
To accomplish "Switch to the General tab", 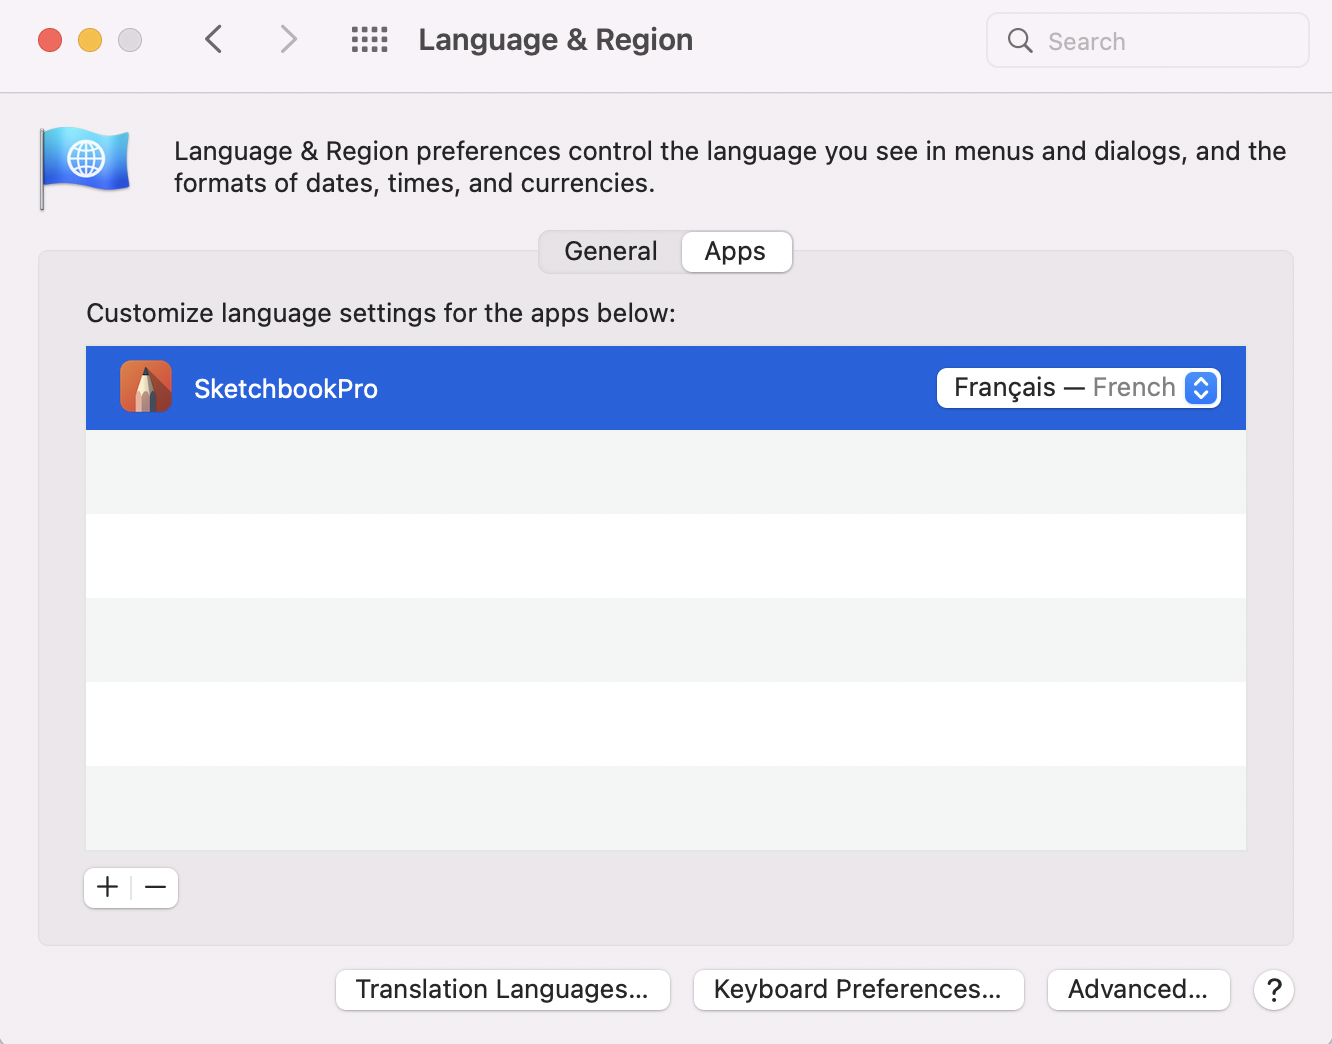I will point(611,252).
